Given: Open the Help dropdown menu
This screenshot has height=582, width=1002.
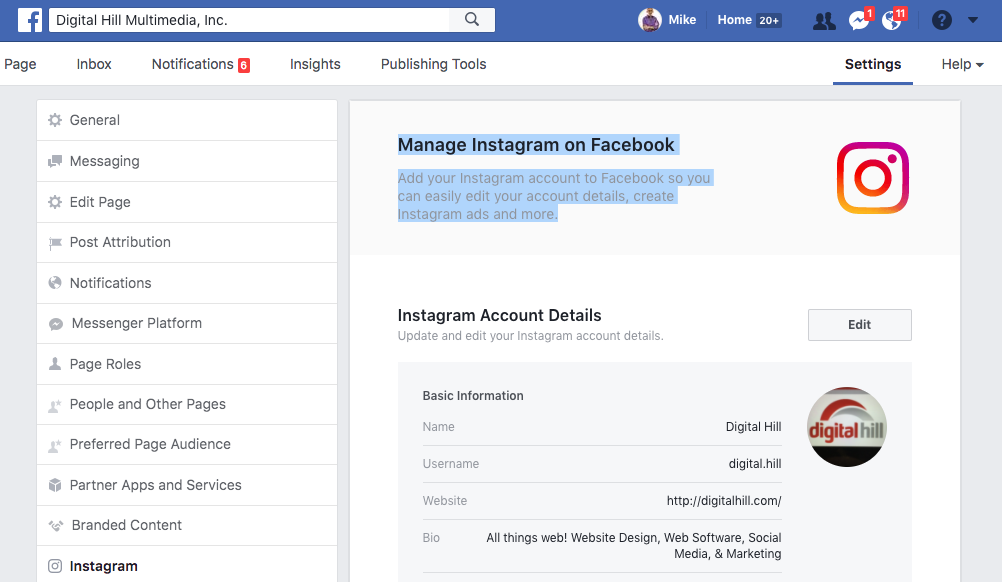Looking at the screenshot, I should click(962, 64).
